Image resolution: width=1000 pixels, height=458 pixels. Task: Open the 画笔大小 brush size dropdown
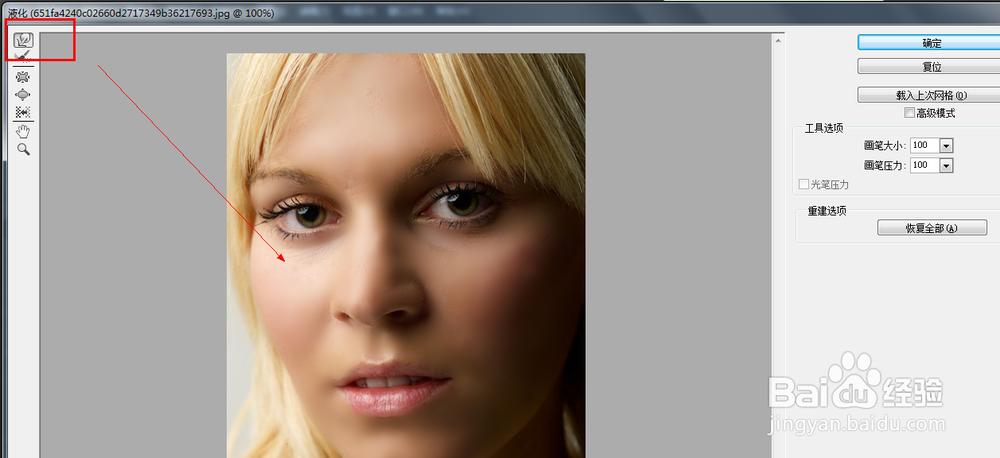(x=946, y=145)
